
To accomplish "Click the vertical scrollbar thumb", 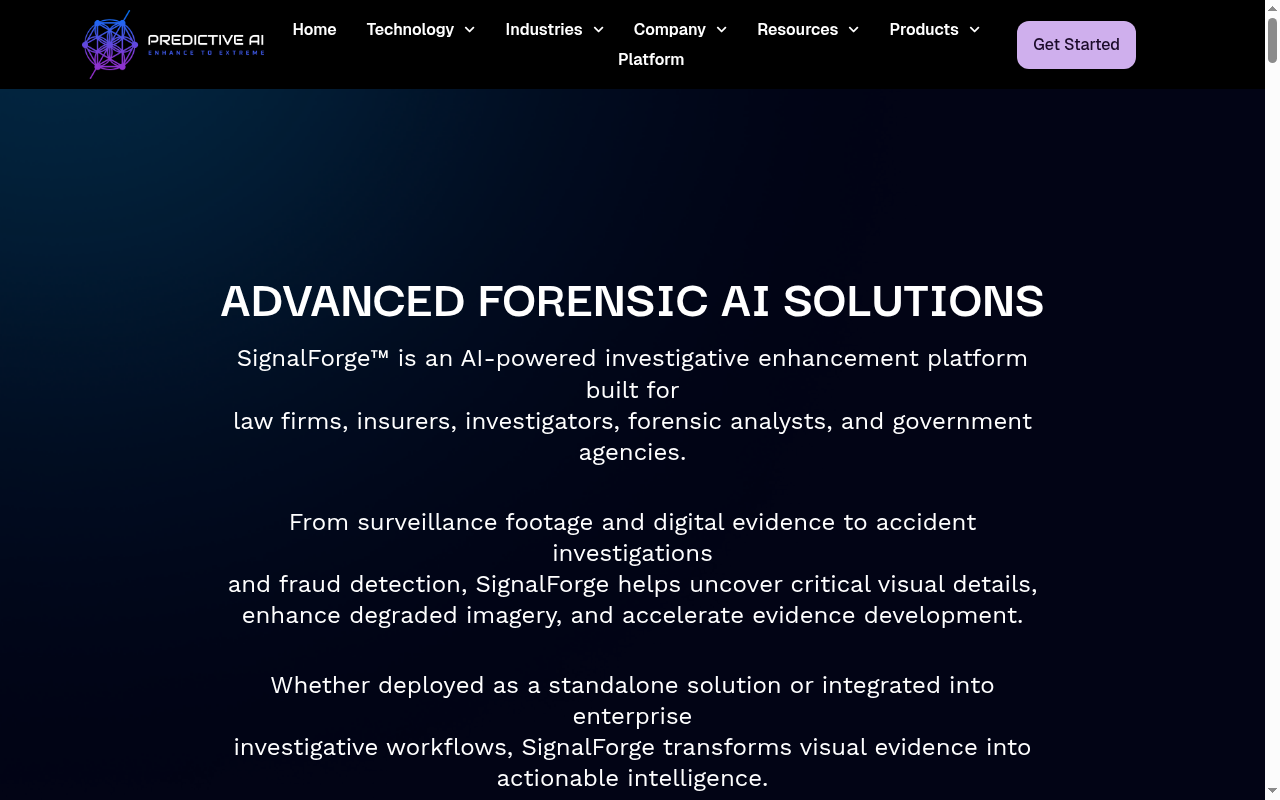I will click(1272, 40).
